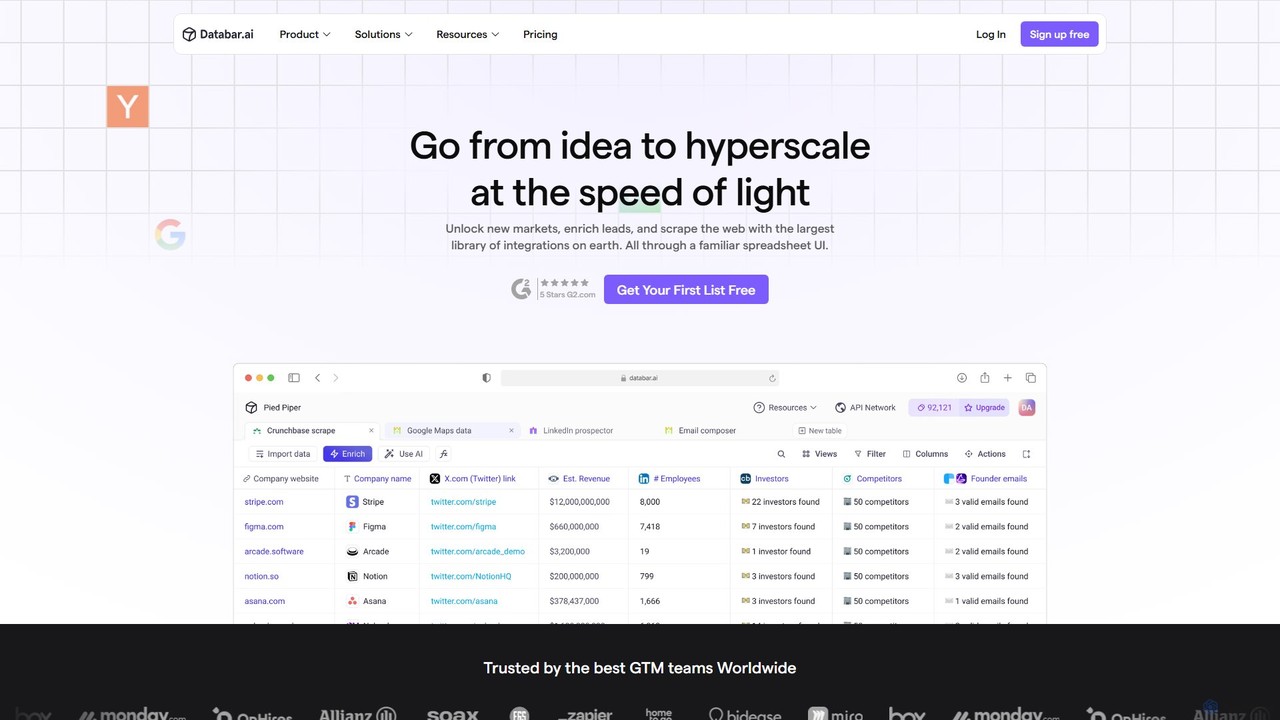Click the twitter.com/figma link

click(463, 527)
